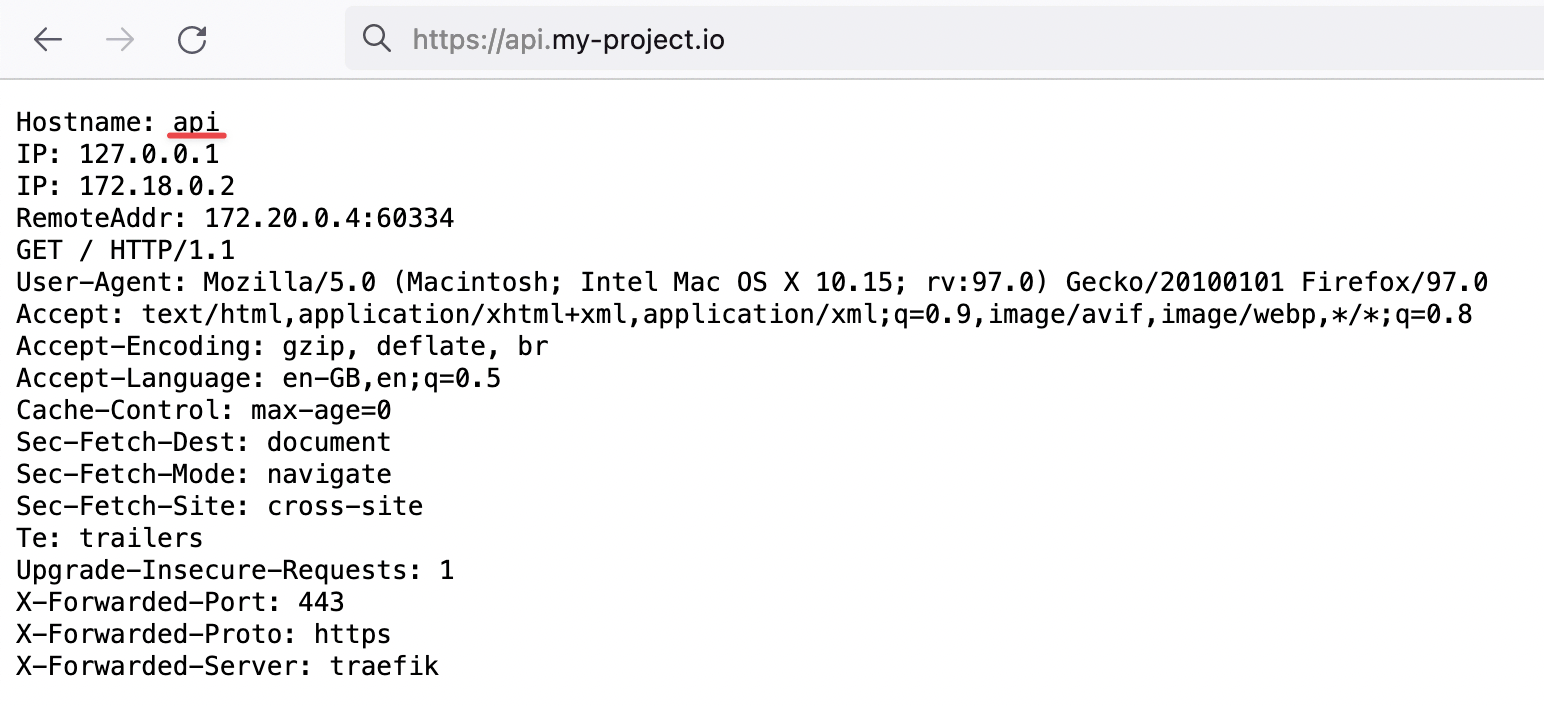Click the 127.0.0.1 IP line

118,154
